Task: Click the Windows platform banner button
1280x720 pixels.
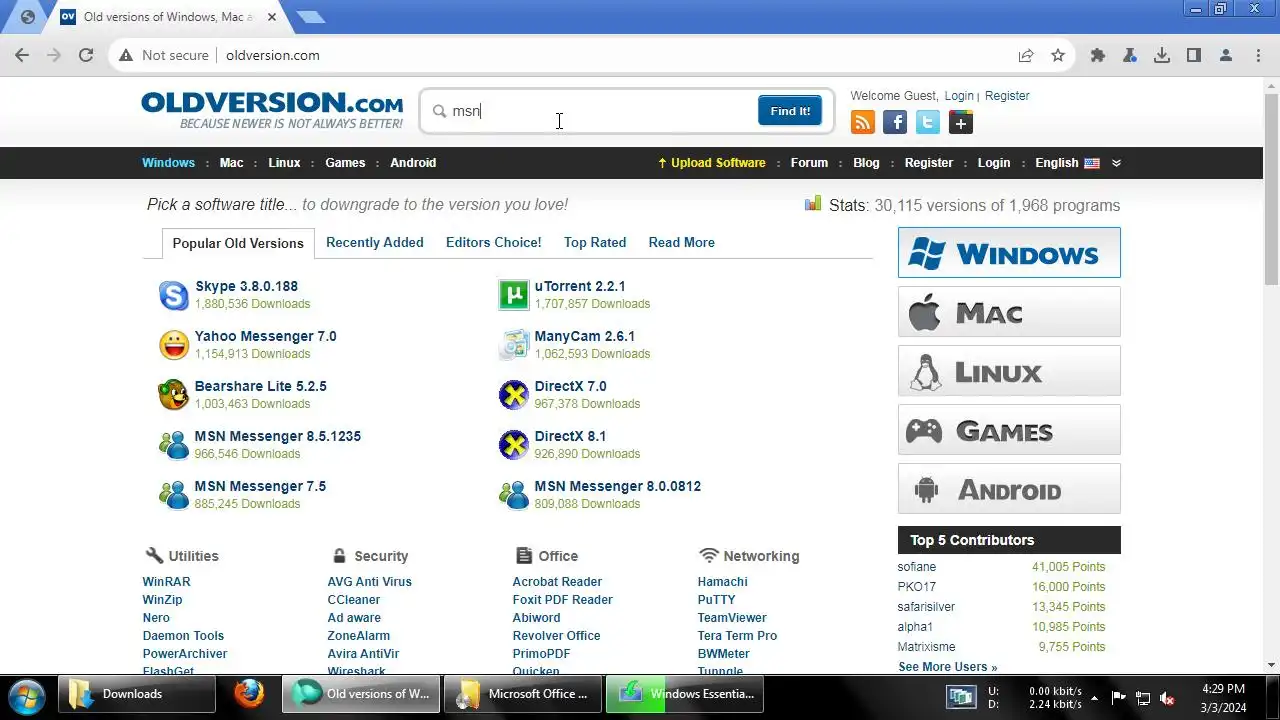Action: point(1009,252)
